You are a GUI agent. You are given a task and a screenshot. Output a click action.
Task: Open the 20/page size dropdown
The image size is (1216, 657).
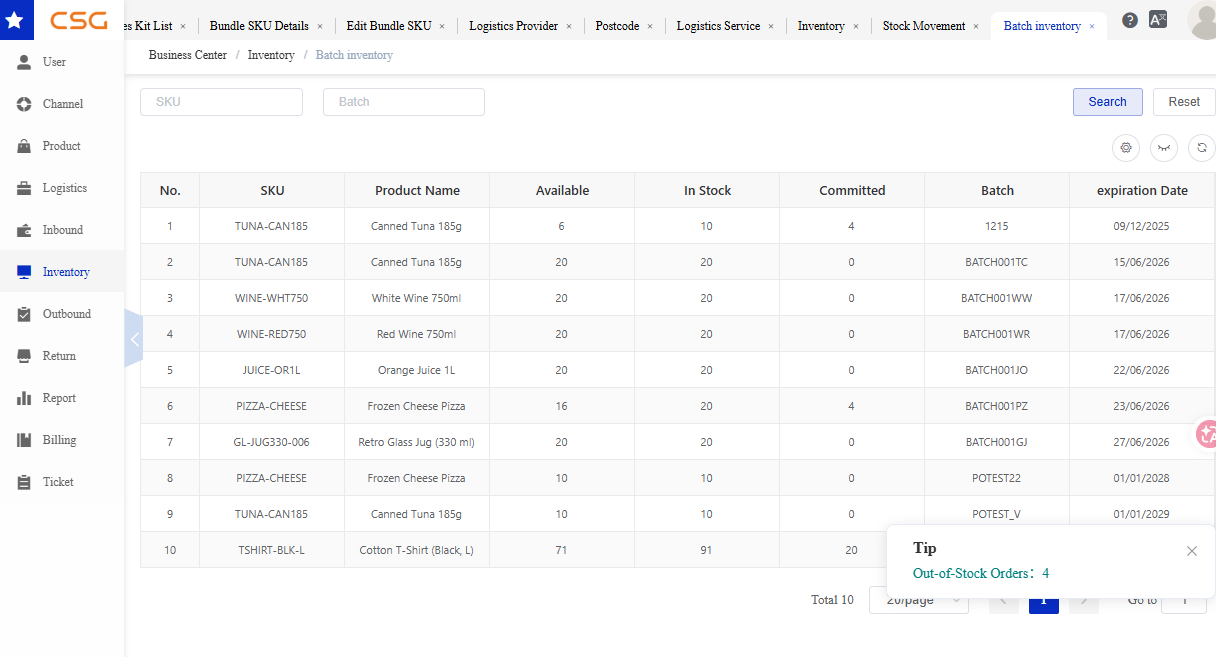[919, 600]
